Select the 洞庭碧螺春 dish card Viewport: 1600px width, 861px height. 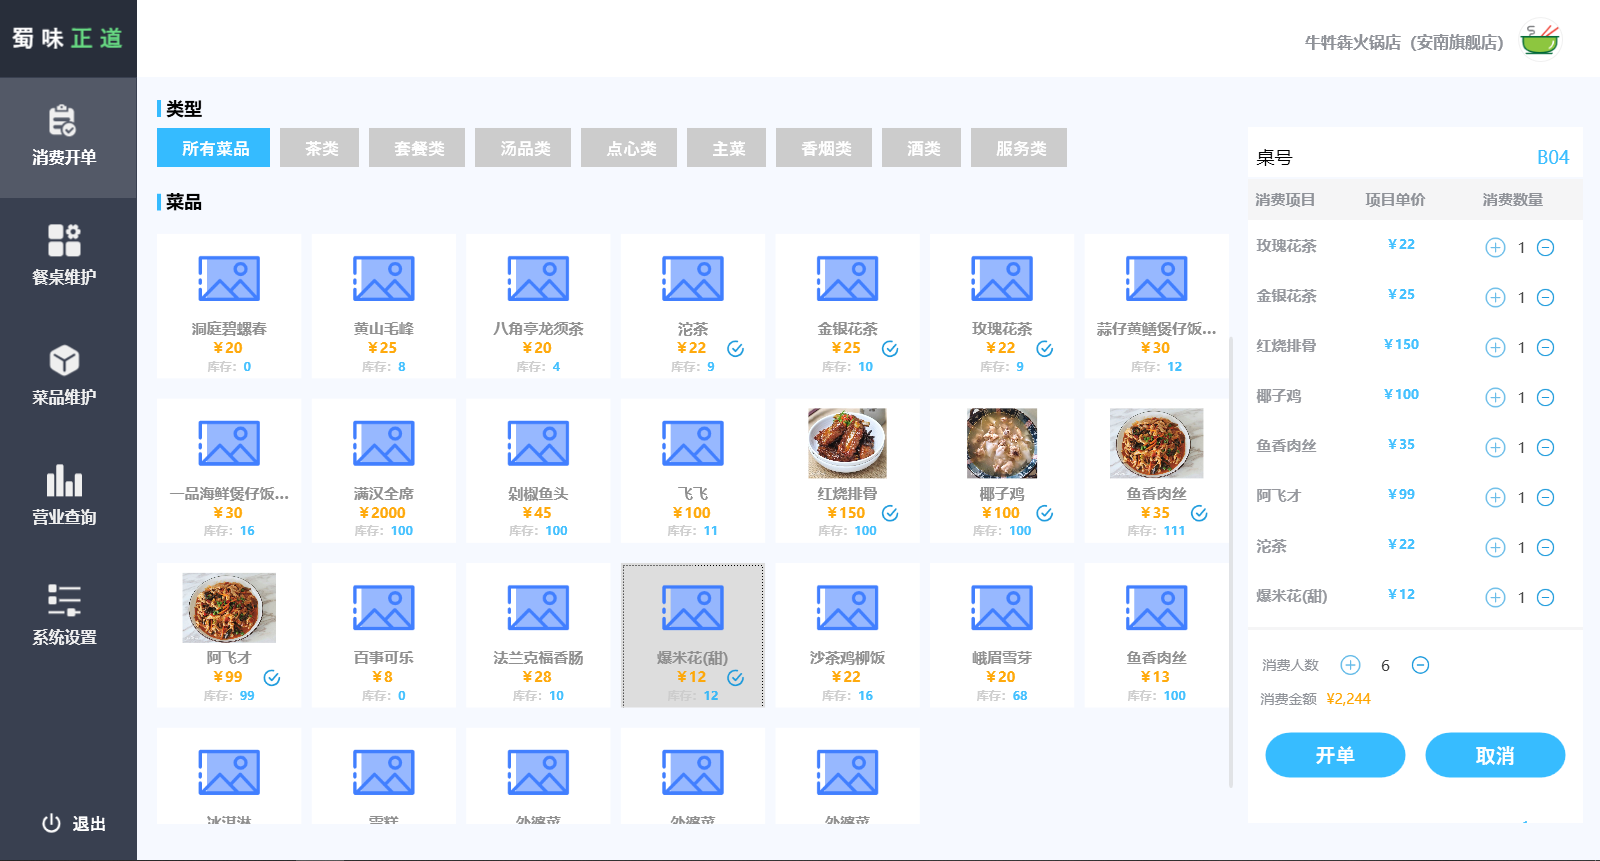point(229,306)
